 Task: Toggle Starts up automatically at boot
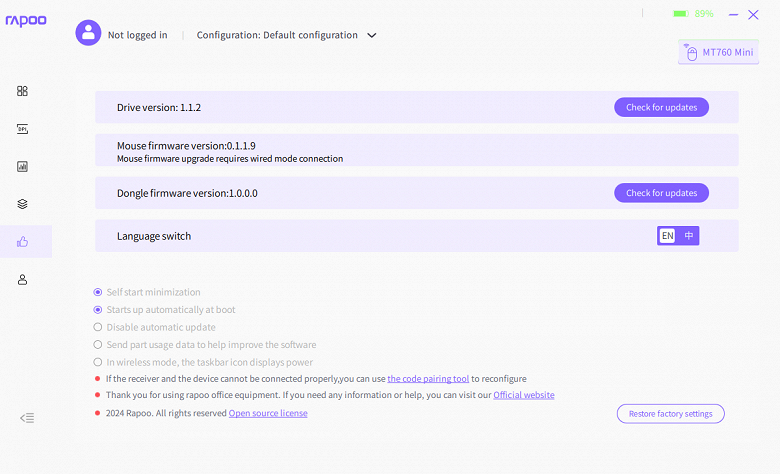point(98,310)
